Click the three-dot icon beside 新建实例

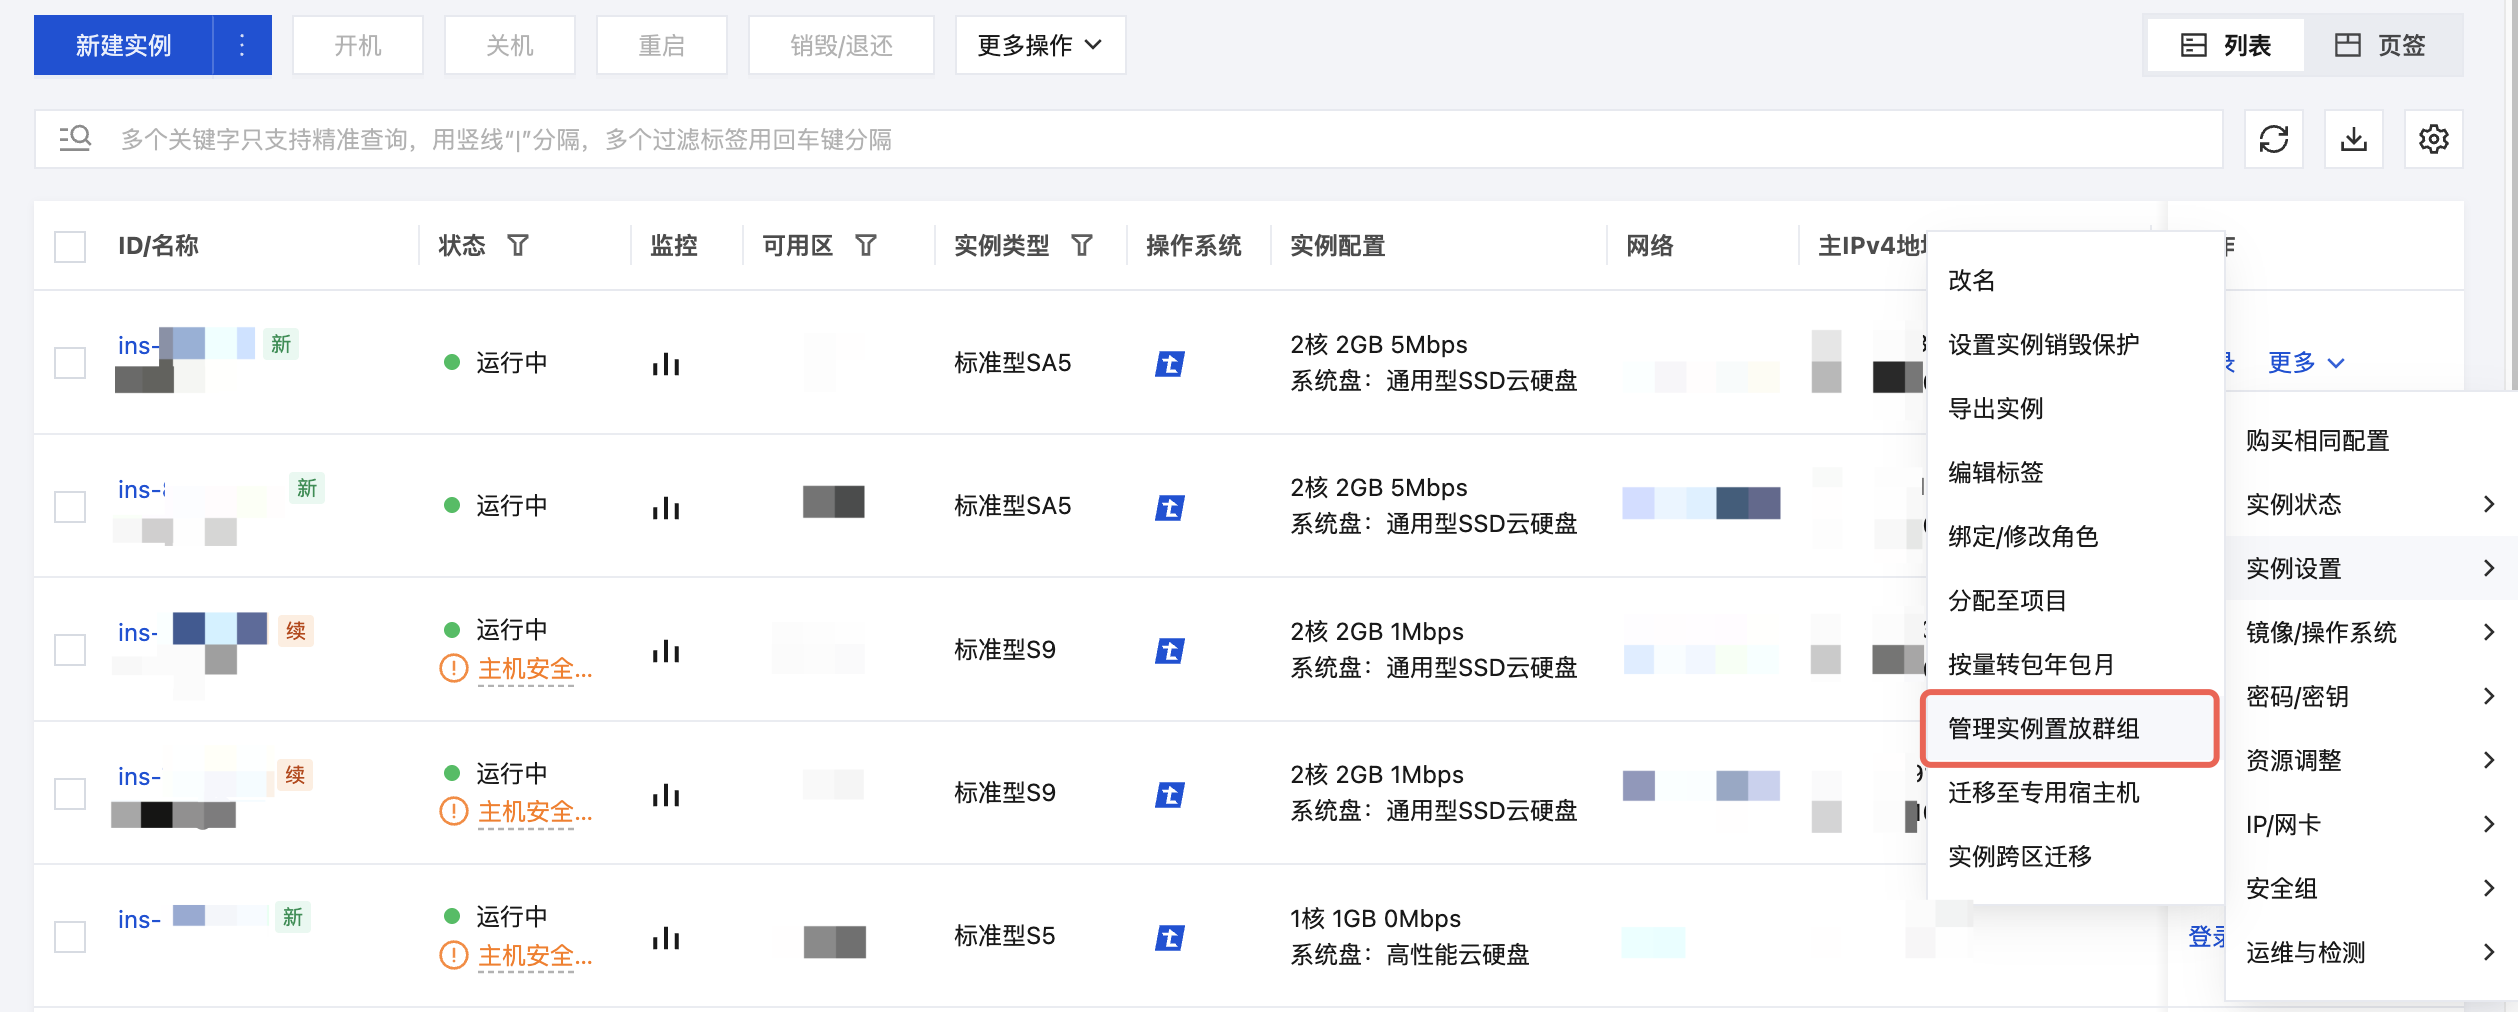coord(242,45)
